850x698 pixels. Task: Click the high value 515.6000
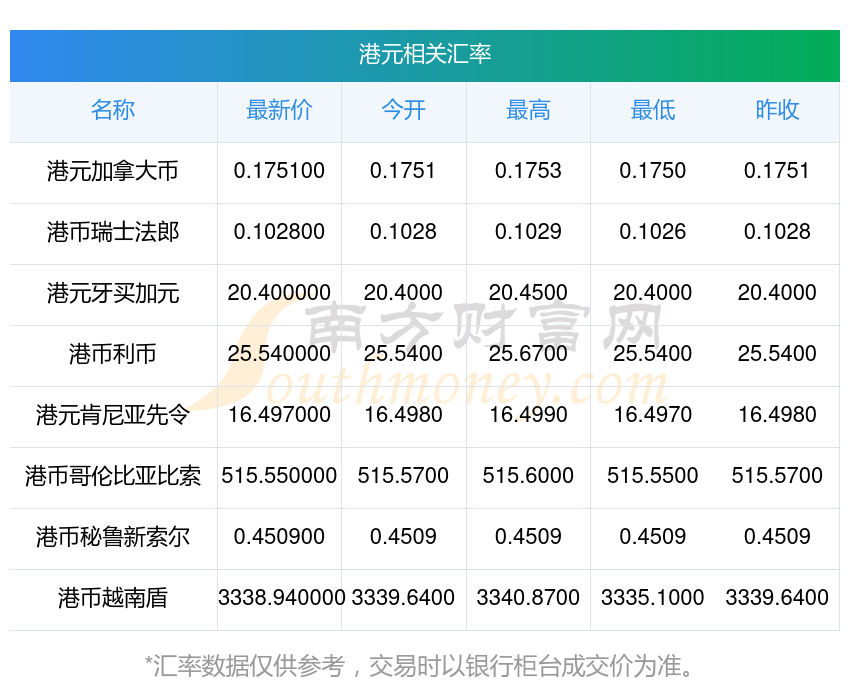(x=528, y=476)
